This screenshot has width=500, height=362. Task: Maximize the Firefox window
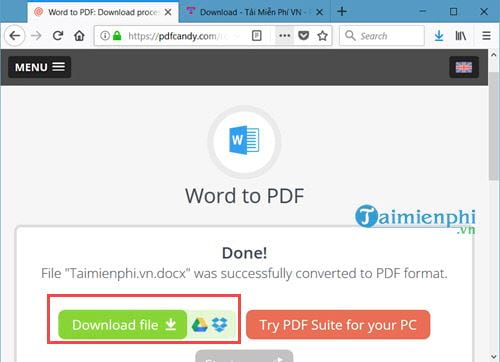pyautogui.click(x=453, y=12)
